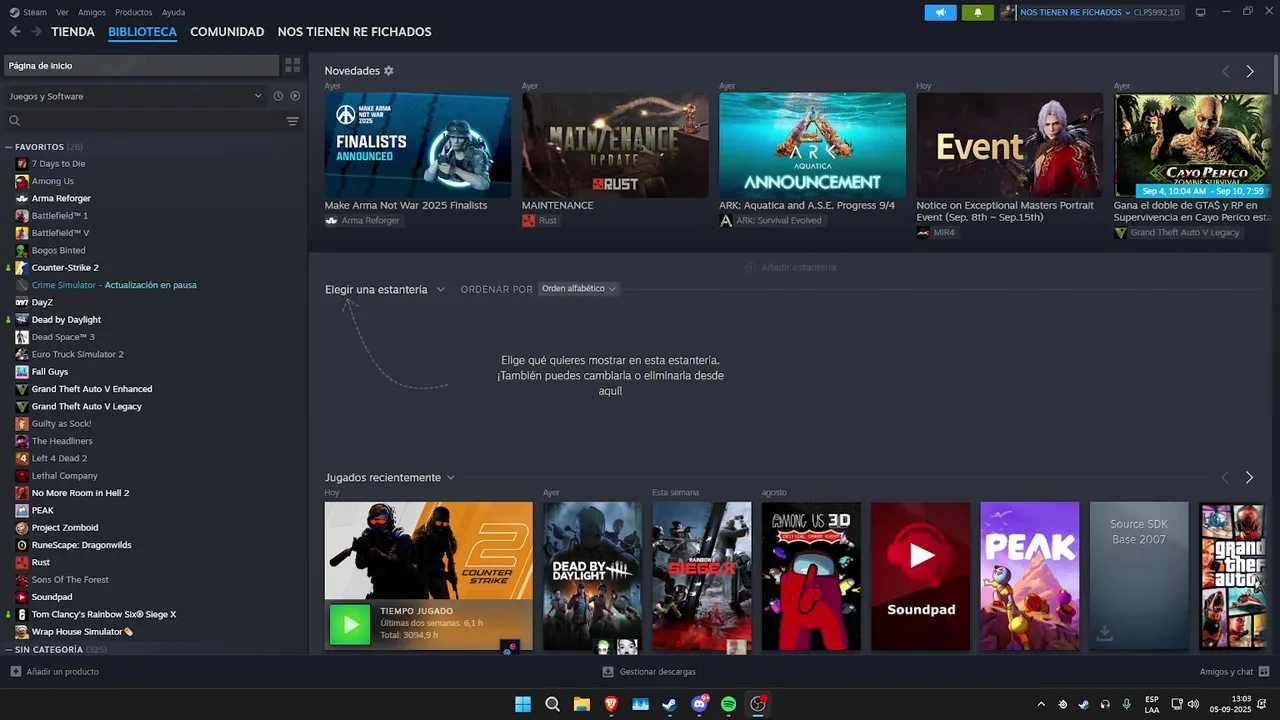Open Big Picture mode monitor icon
The height and width of the screenshot is (720, 1280).
coord(1200,12)
